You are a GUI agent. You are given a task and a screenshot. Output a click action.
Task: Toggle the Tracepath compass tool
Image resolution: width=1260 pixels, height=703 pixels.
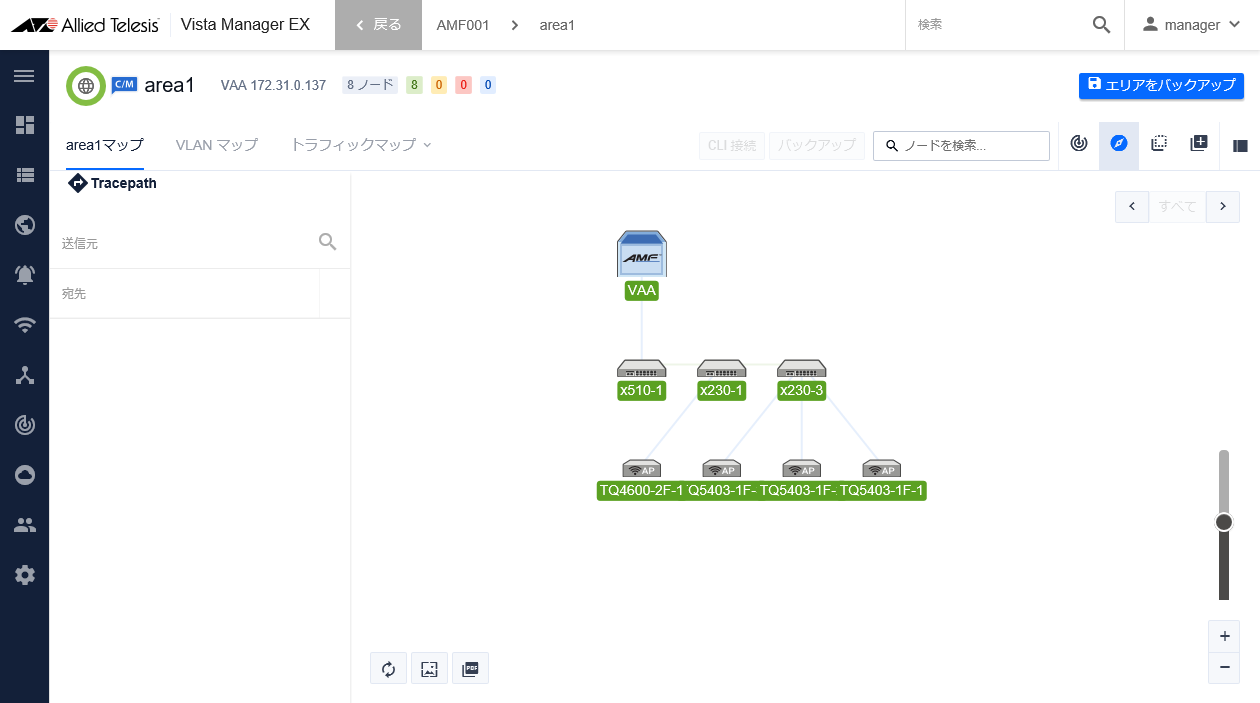tap(1119, 144)
